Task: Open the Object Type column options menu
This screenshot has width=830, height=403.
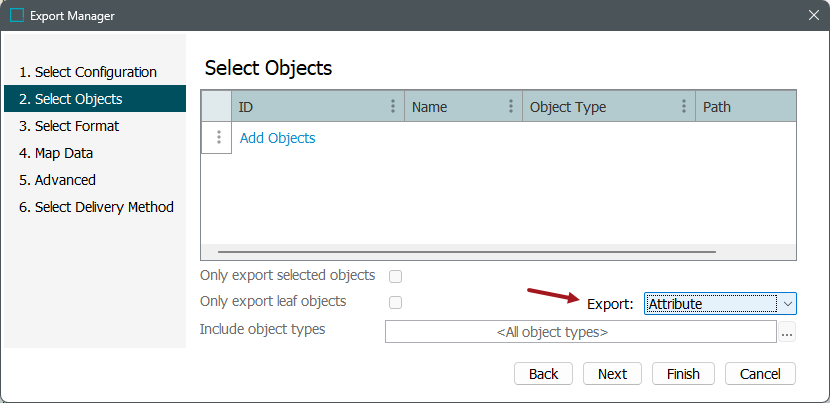Action: click(684, 107)
